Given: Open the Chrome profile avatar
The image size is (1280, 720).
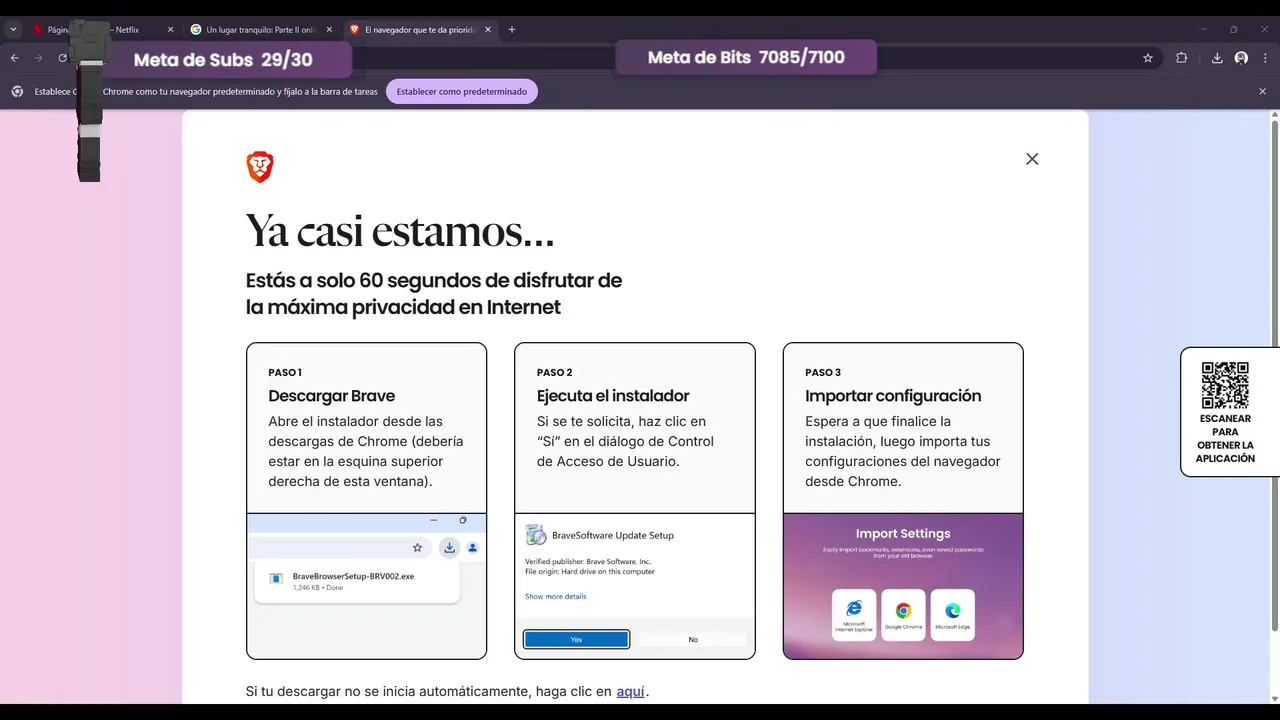Looking at the screenshot, I should click(1241, 58).
